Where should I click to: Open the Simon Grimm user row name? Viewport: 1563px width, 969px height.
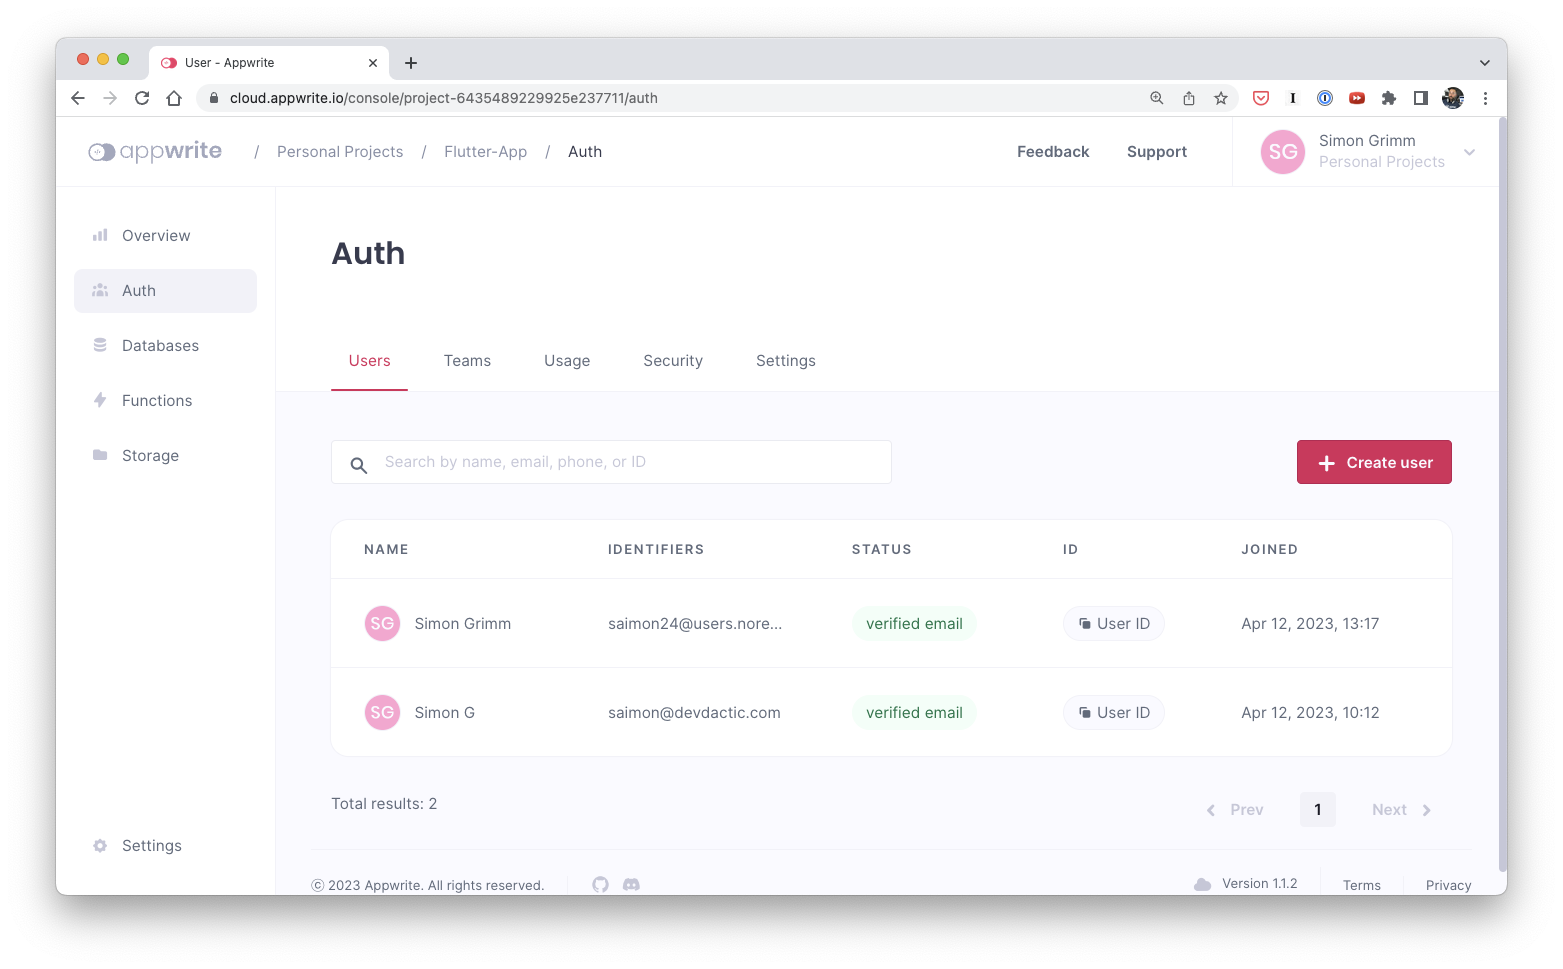463,624
